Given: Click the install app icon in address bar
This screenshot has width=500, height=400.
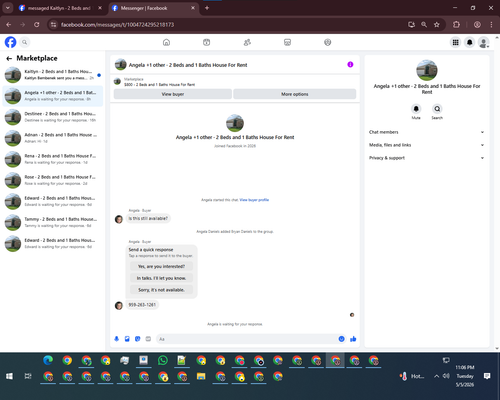Looking at the screenshot, I should [x=411, y=25].
